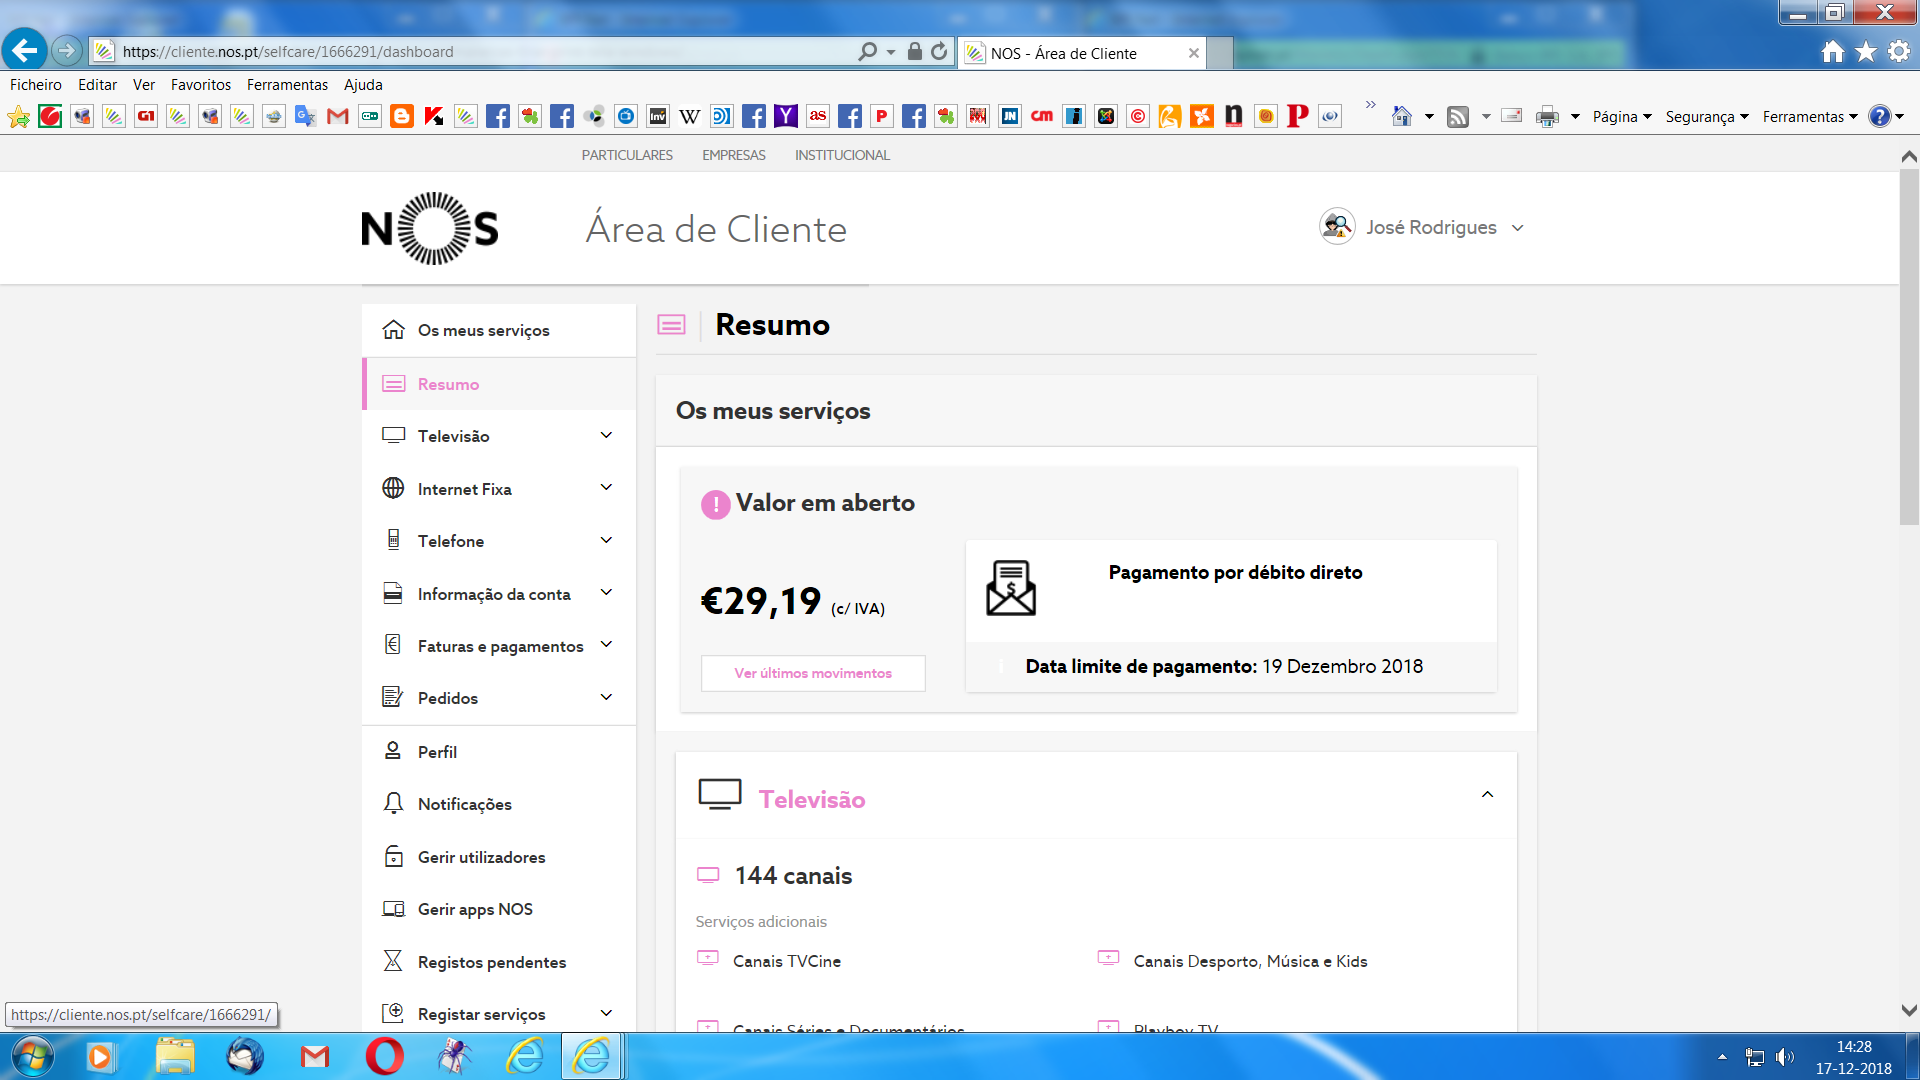Click the RSS feeds icon
Viewport: 1920px width, 1080px height.
pyautogui.click(x=1458, y=117)
